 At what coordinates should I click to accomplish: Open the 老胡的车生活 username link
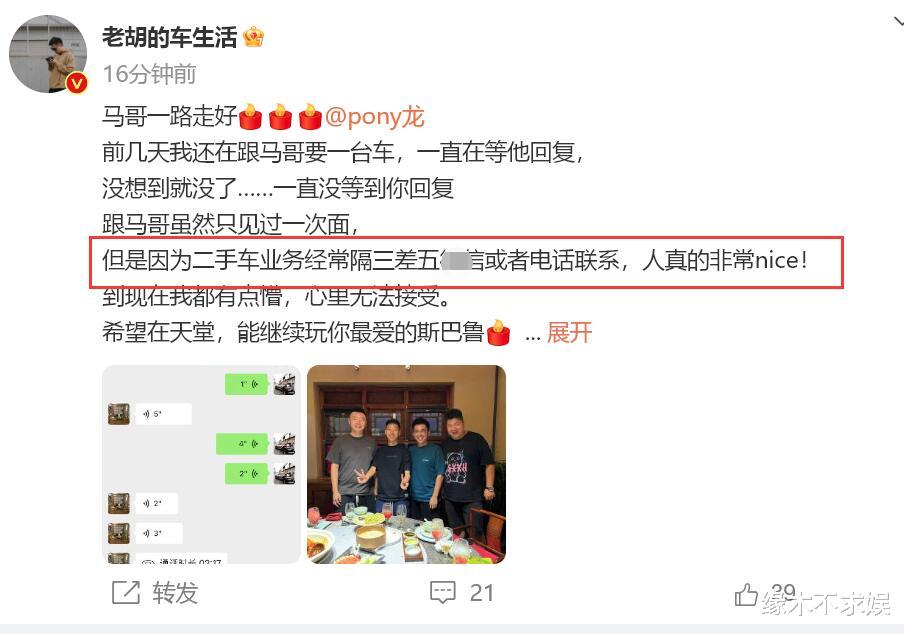point(170,37)
